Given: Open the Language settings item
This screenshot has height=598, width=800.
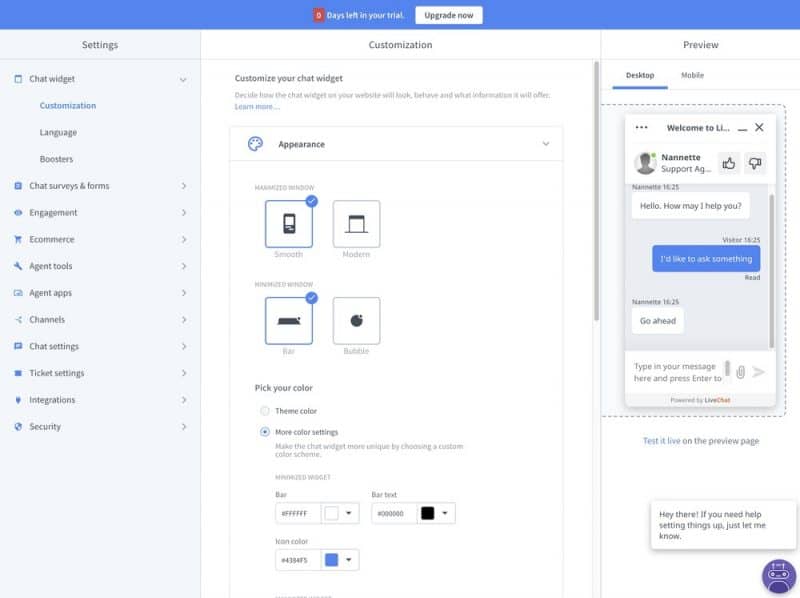Looking at the screenshot, I should [x=58, y=132].
